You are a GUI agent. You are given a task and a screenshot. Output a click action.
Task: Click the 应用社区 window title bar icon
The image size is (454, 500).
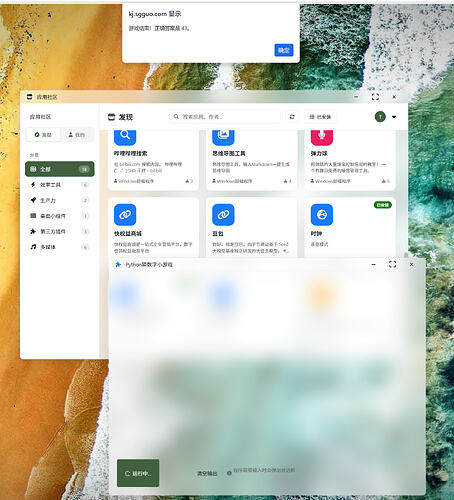(x=29, y=97)
